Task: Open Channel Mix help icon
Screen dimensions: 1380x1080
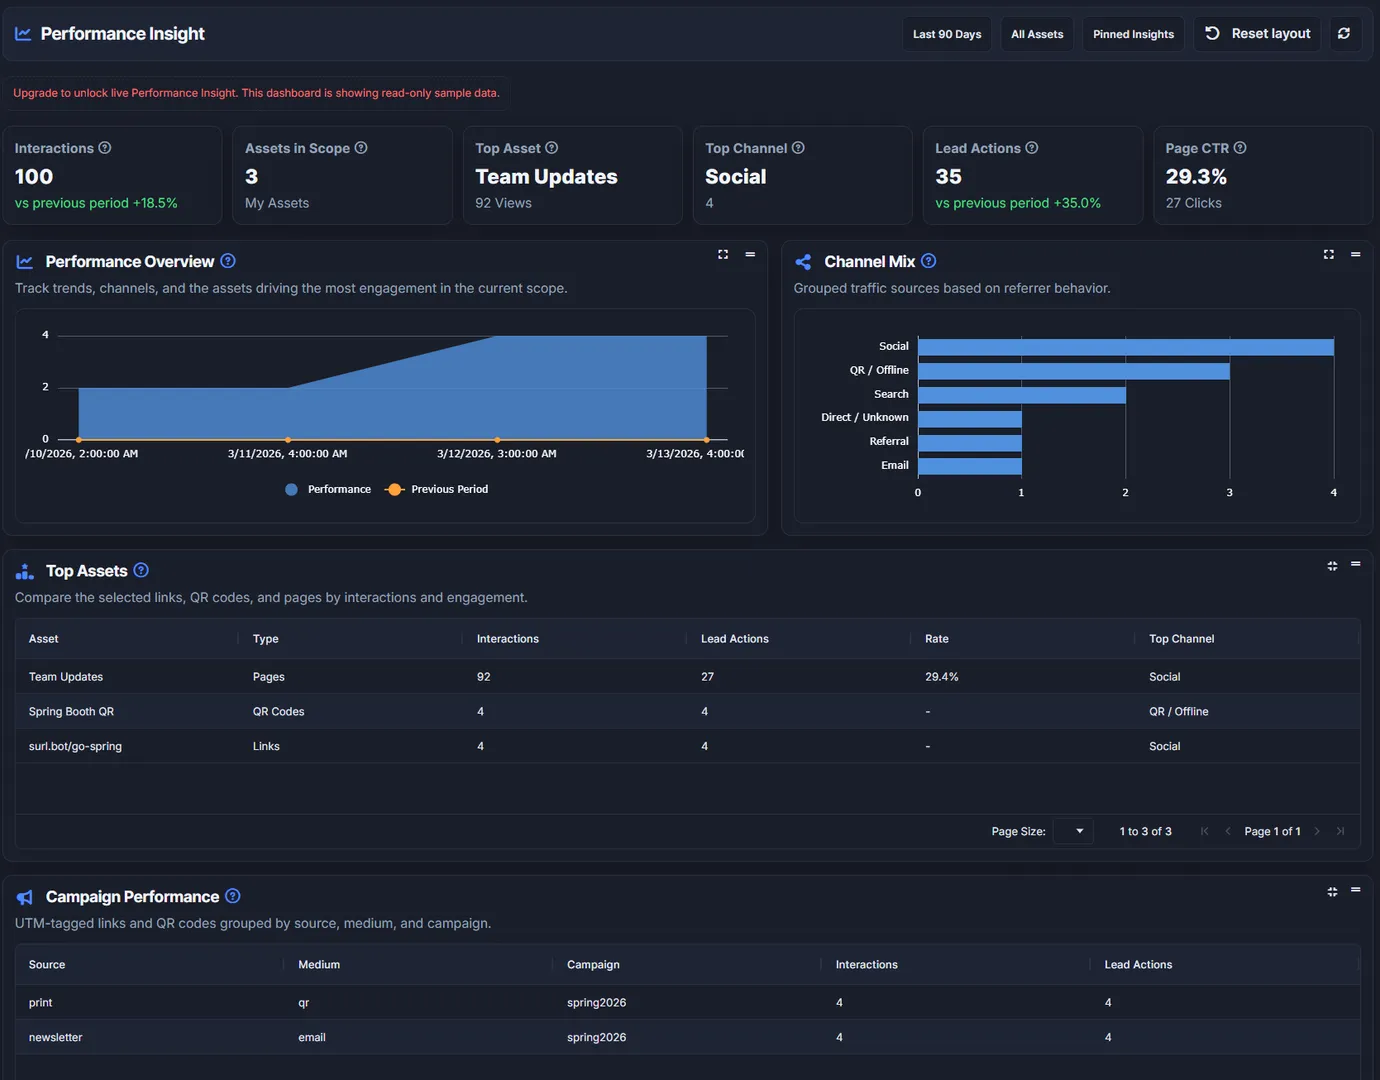Action: pyautogui.click(x=929, y=261)
